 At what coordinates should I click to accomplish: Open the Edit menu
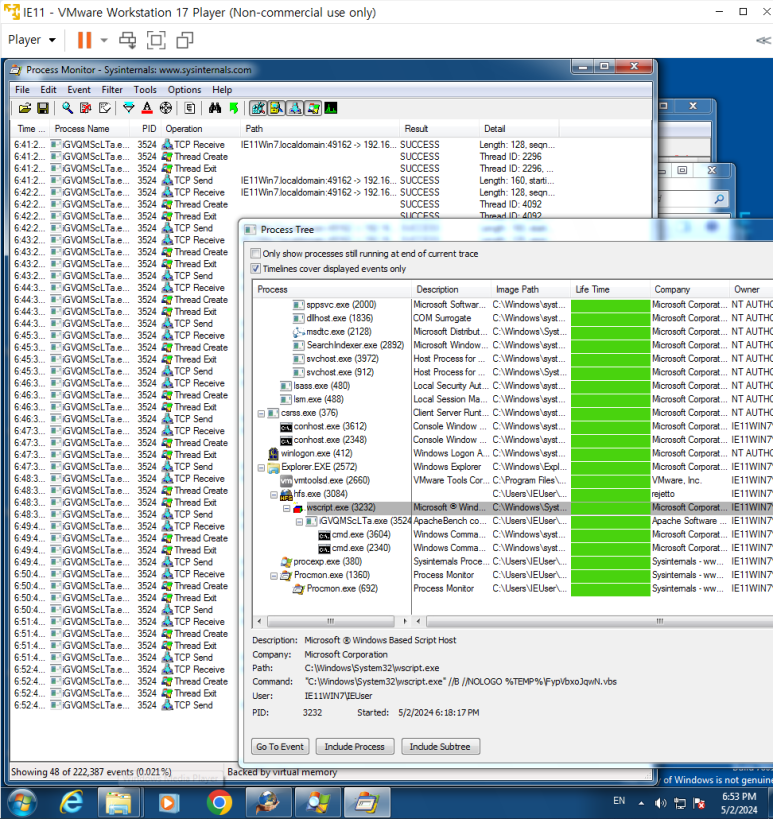[49, 90]
